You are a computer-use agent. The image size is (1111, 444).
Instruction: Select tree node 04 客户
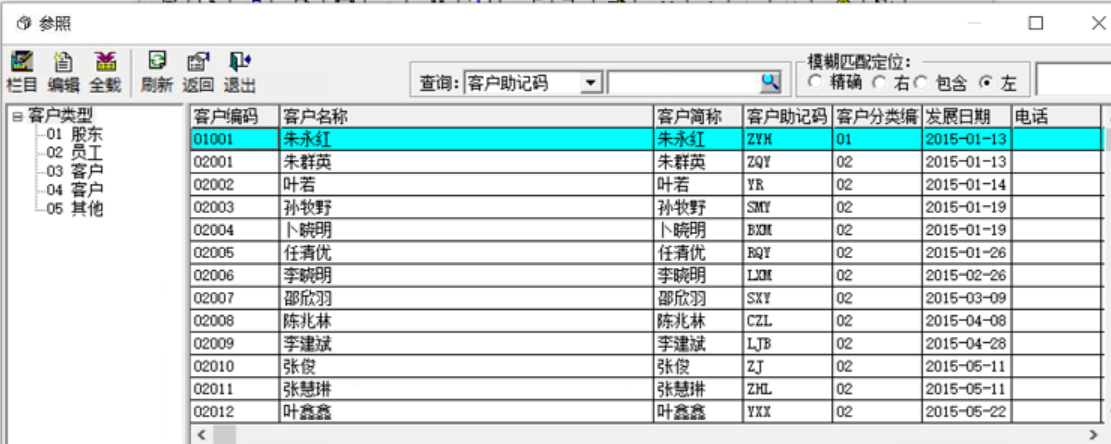74,190
